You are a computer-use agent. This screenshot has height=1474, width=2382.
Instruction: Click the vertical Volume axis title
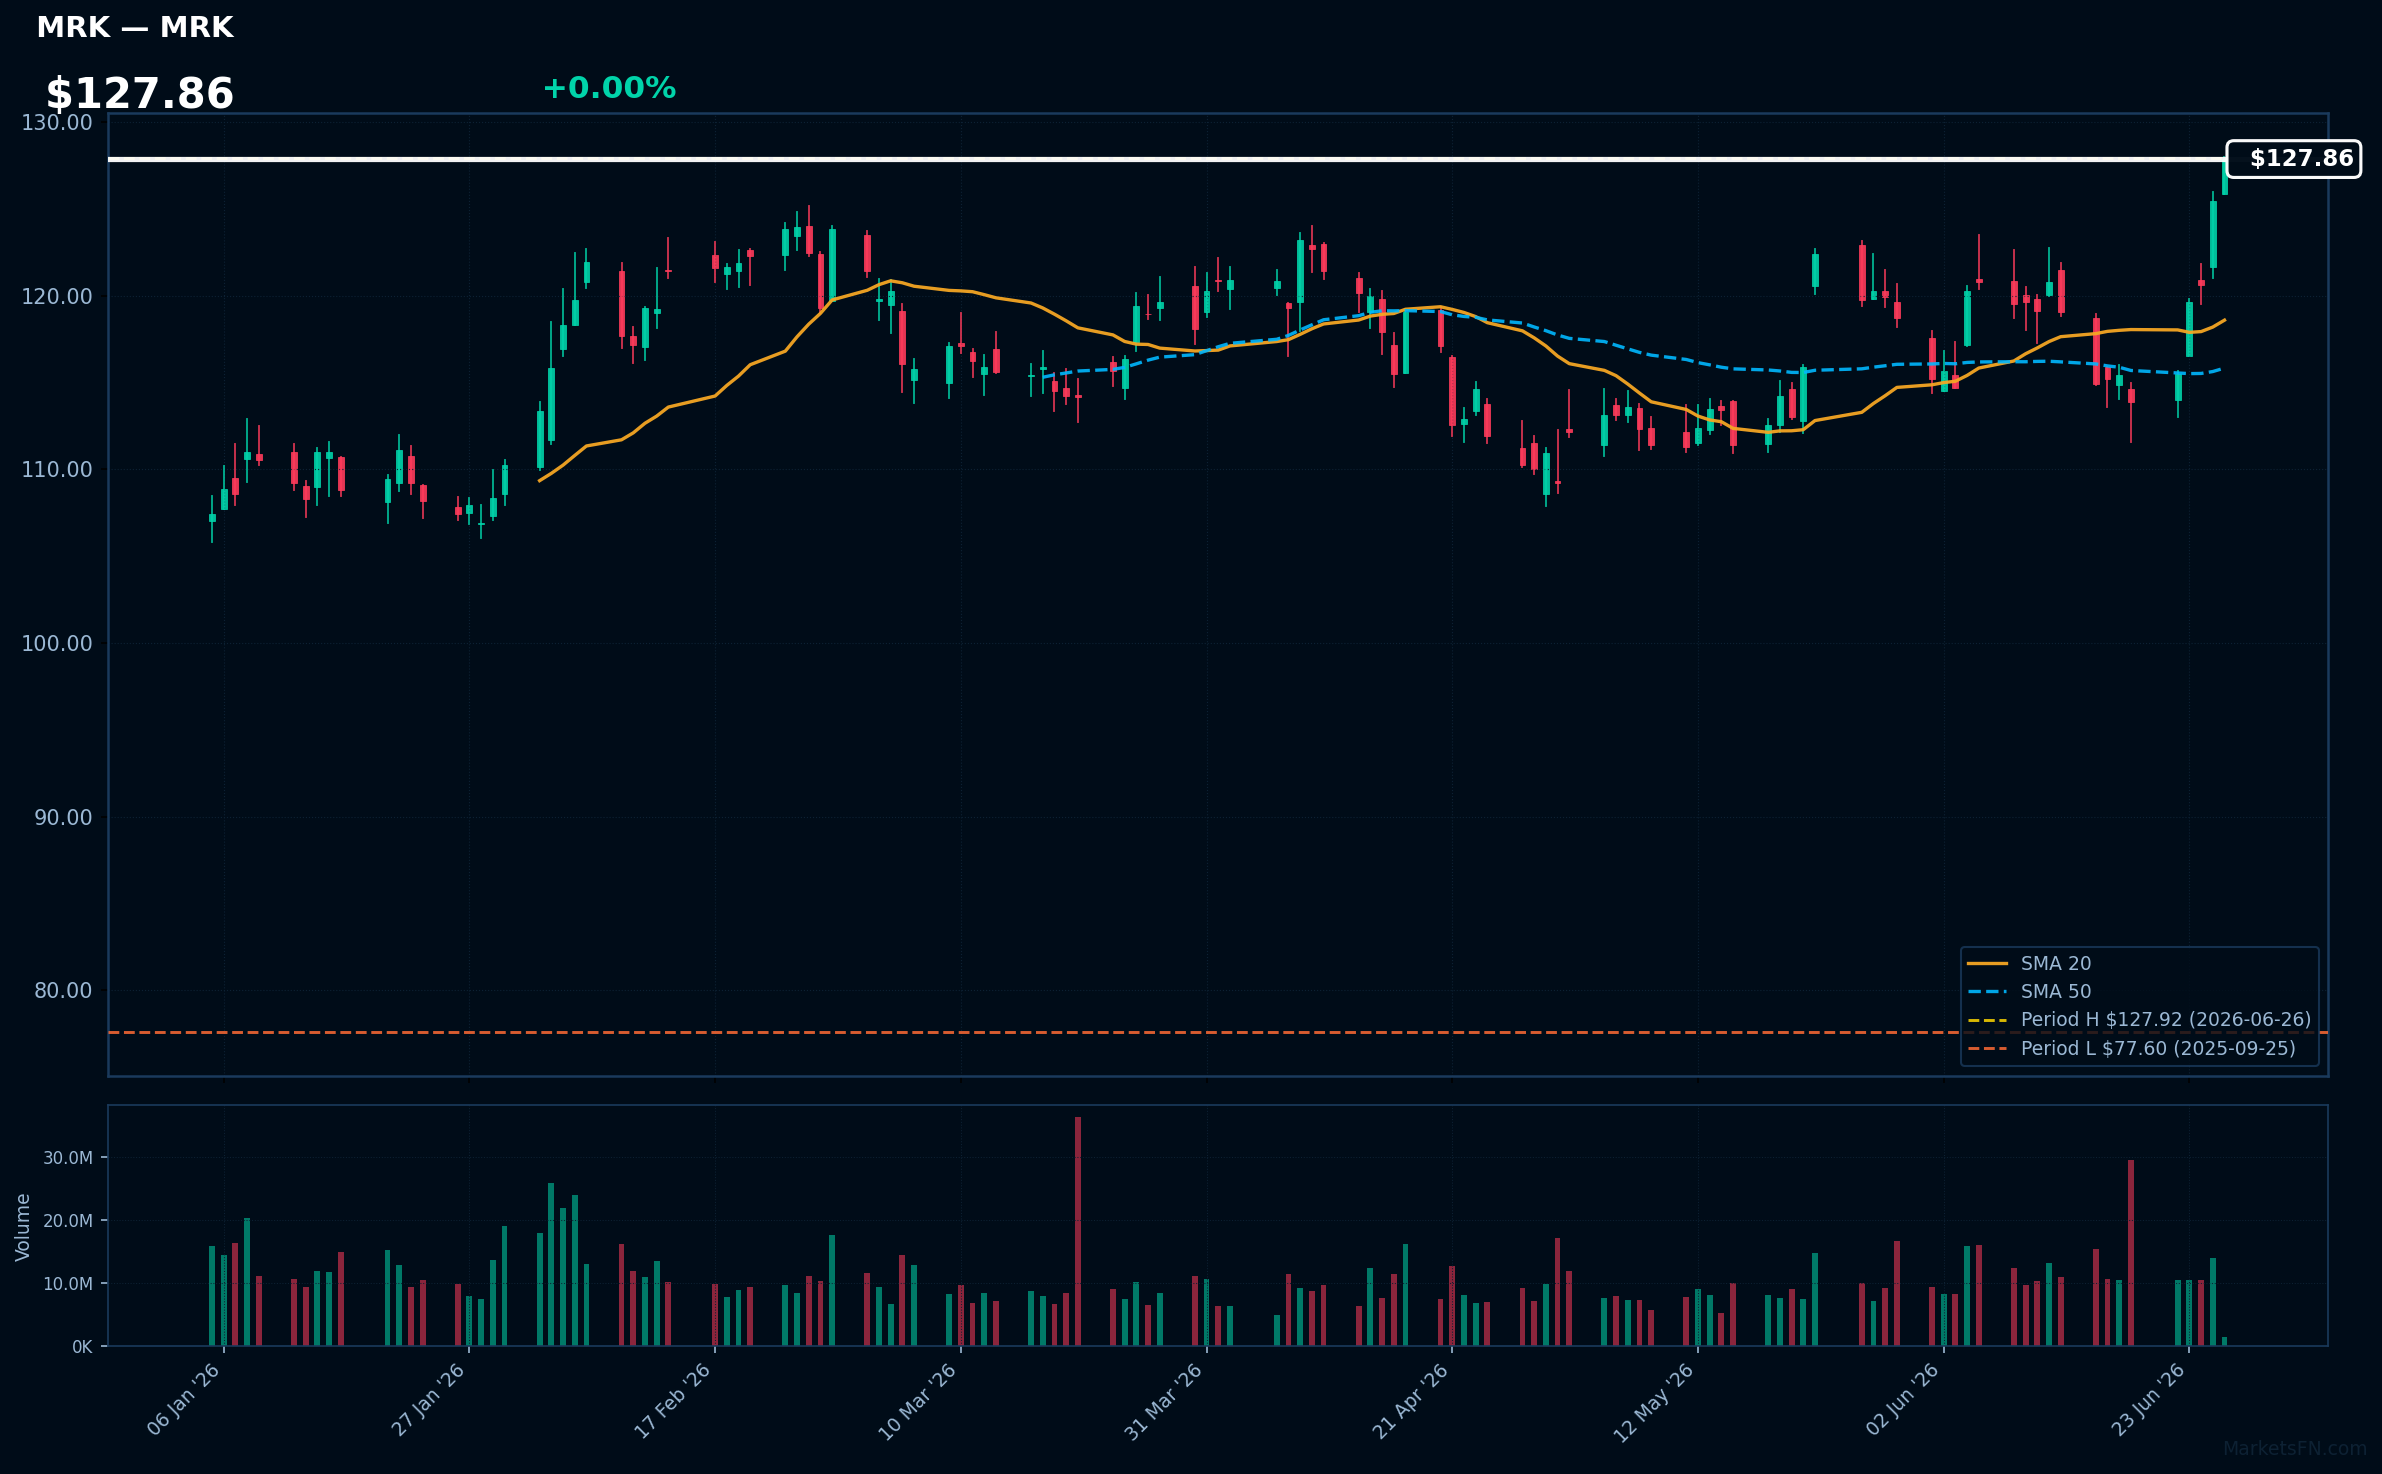pos(23,1227)
